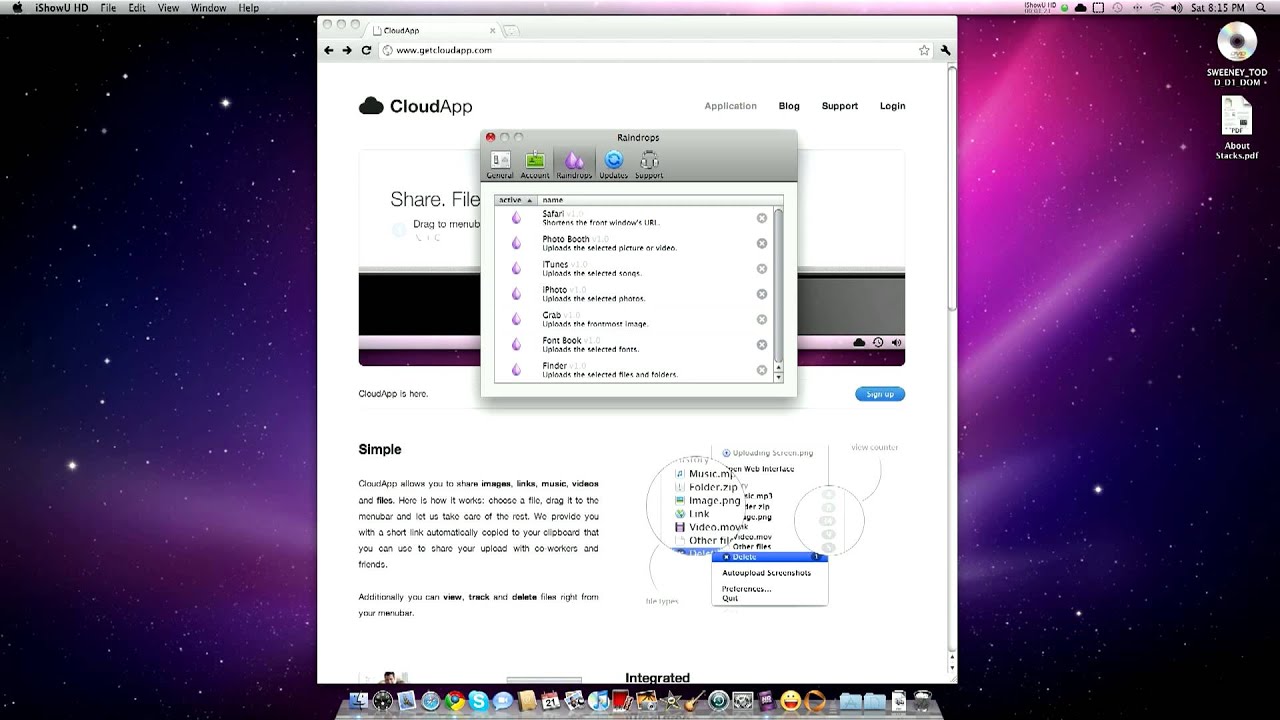Open the volume control in menu bar

pyautogui.click(x=1177, y=8)
